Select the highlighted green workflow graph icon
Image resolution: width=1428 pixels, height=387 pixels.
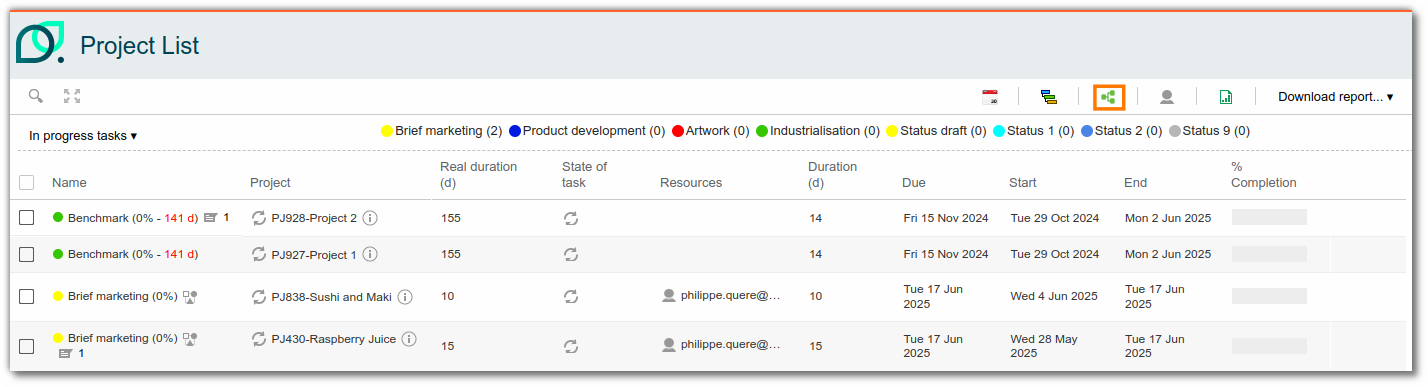1108,97
